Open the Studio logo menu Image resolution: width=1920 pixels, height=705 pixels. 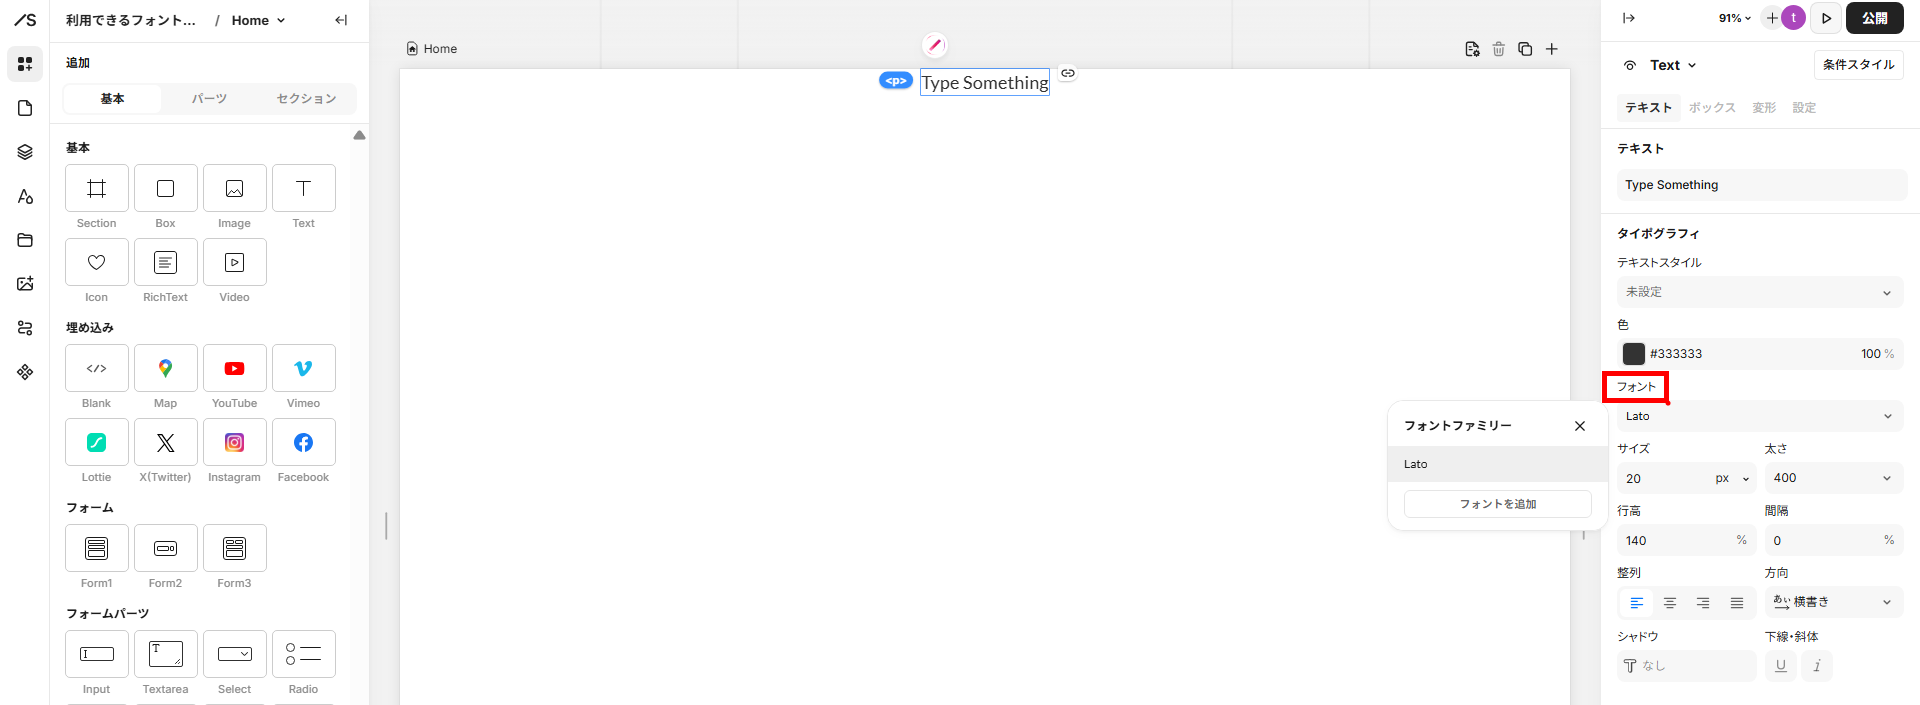tap(25, 20)
